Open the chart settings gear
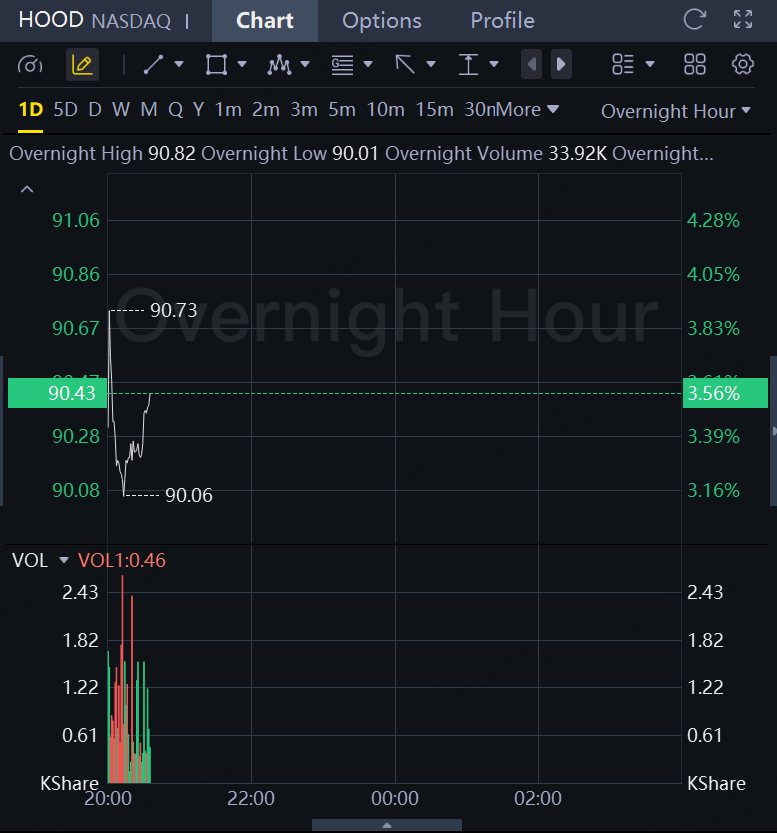This screenshot has height=833, width=777. coord(742,65)
